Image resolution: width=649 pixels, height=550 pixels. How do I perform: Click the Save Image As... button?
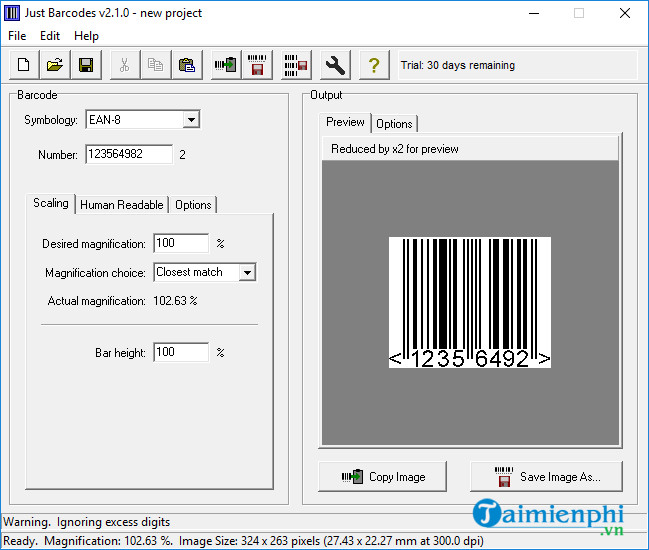pyautogui.click(x=546, y=477)
